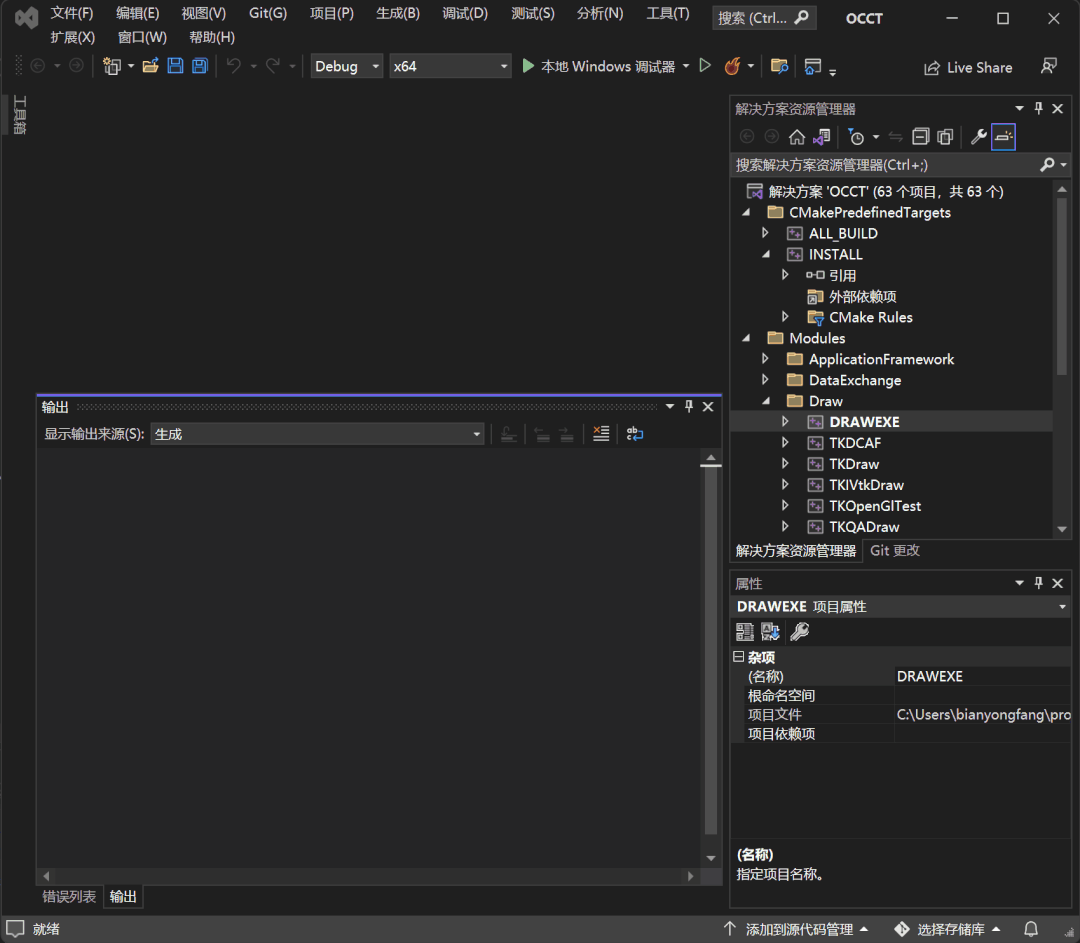Click notification bell in status bar
The image size is (1080, 943).
[x=1031, y=929]
